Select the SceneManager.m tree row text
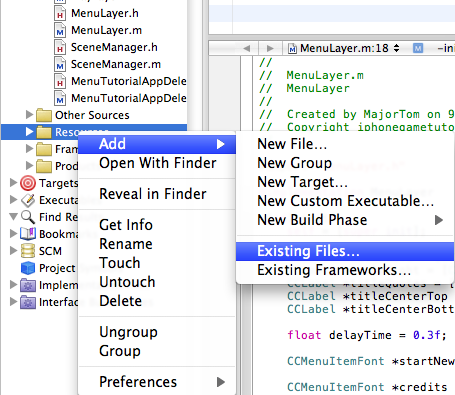Viewport: 455px width, 395px height. (116, 64)
